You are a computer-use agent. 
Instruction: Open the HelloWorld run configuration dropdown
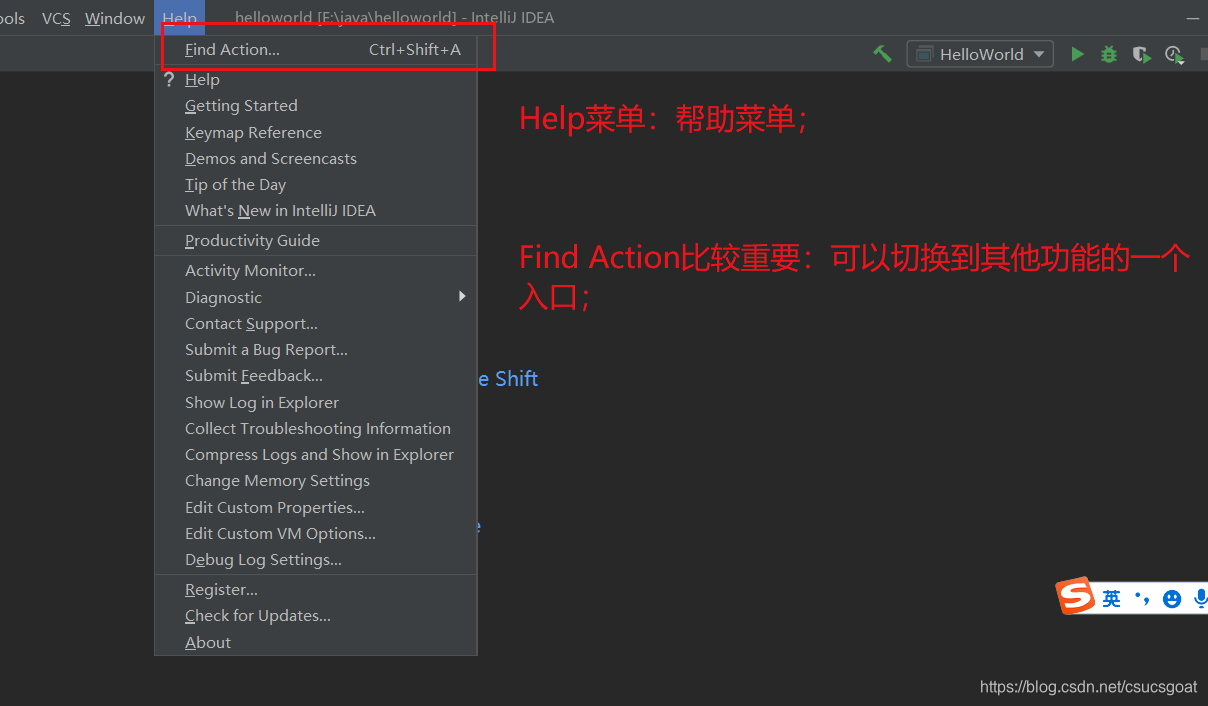coord(980,54)
